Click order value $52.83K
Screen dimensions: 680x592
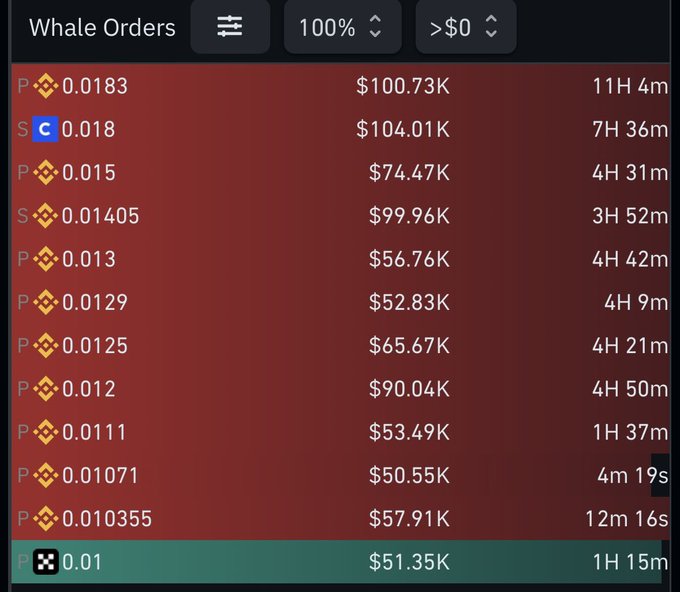click(x=409, y=302)
